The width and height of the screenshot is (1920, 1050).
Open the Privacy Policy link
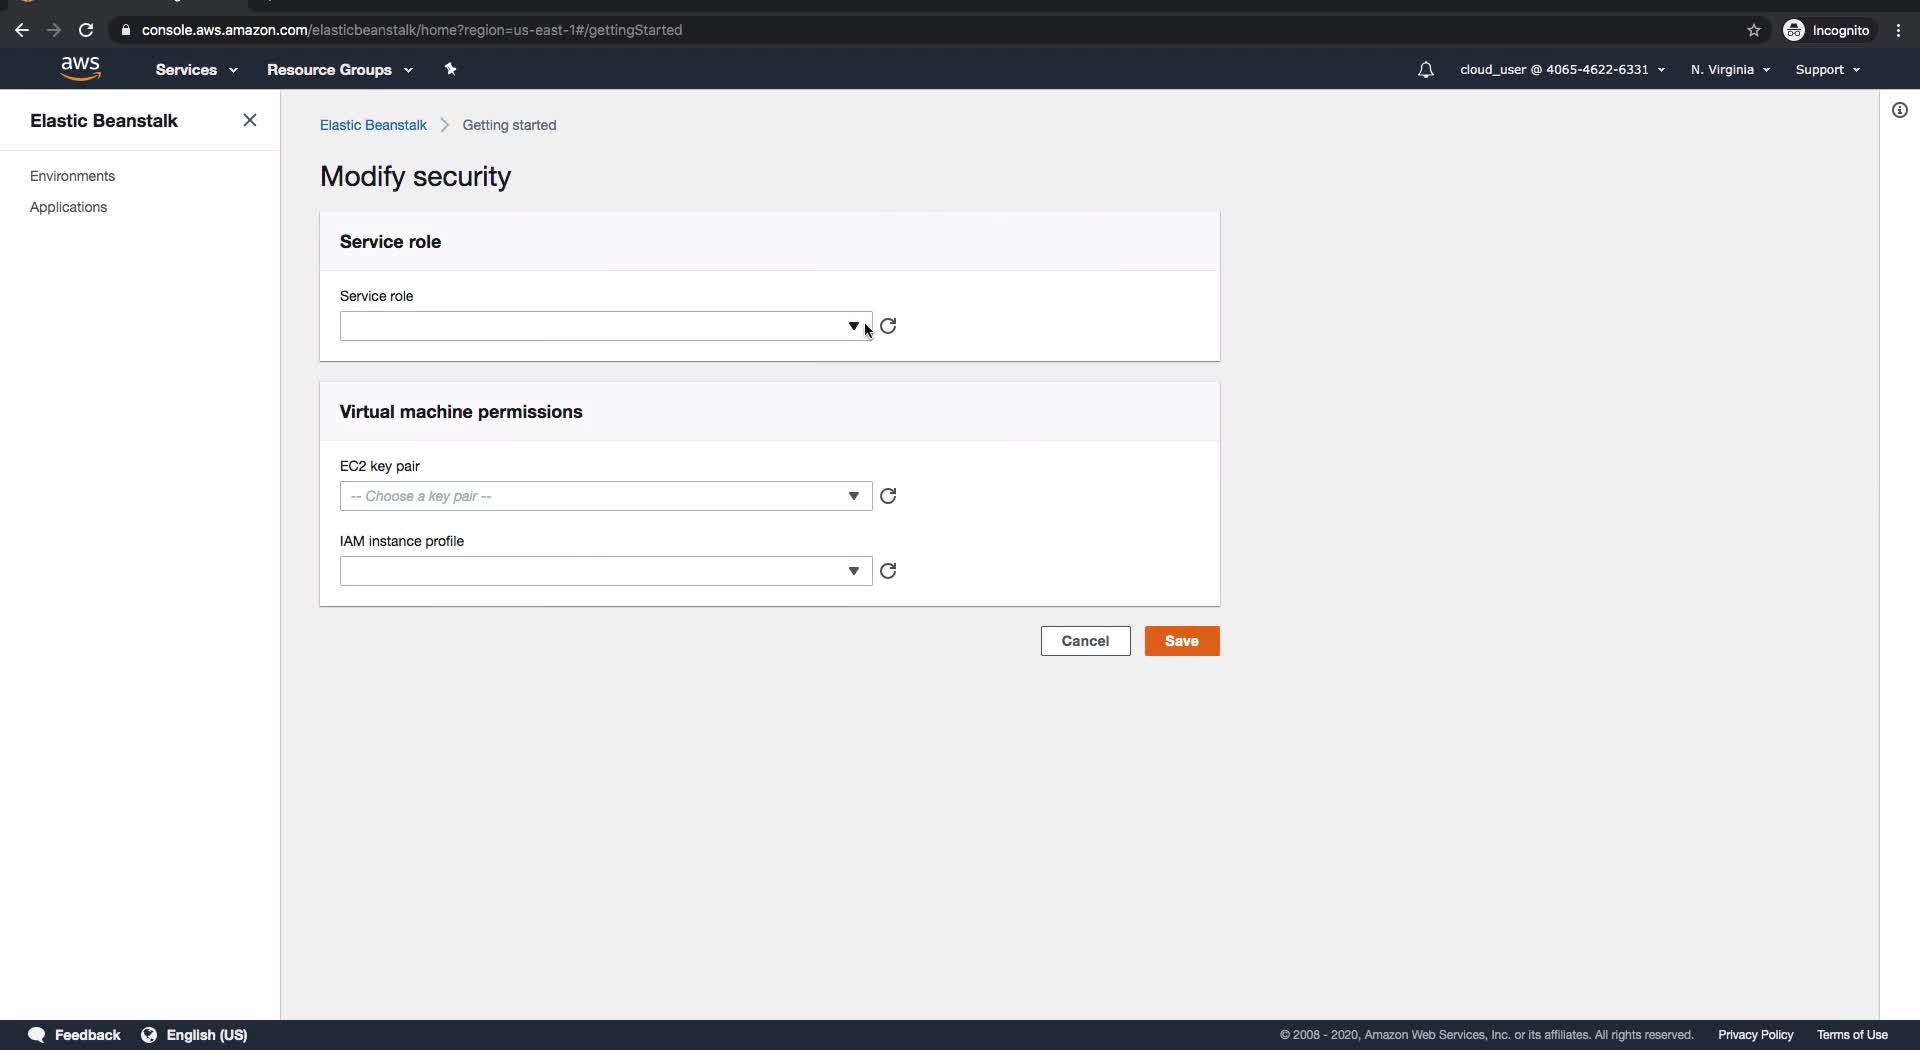pyautogui.click(x=1756, y=1035)
